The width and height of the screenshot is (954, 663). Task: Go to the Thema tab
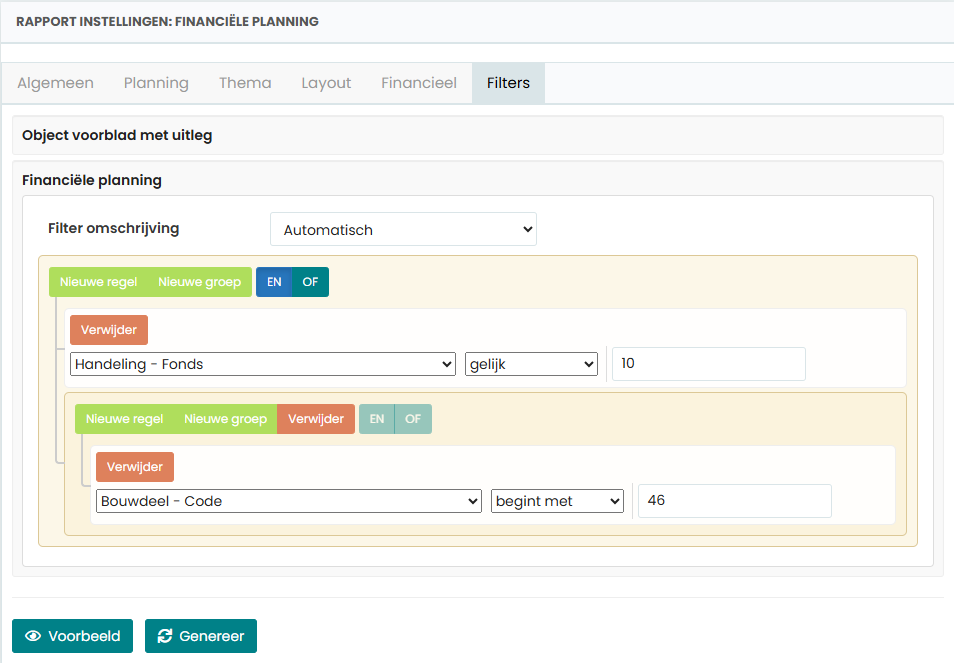click(245, 83)
